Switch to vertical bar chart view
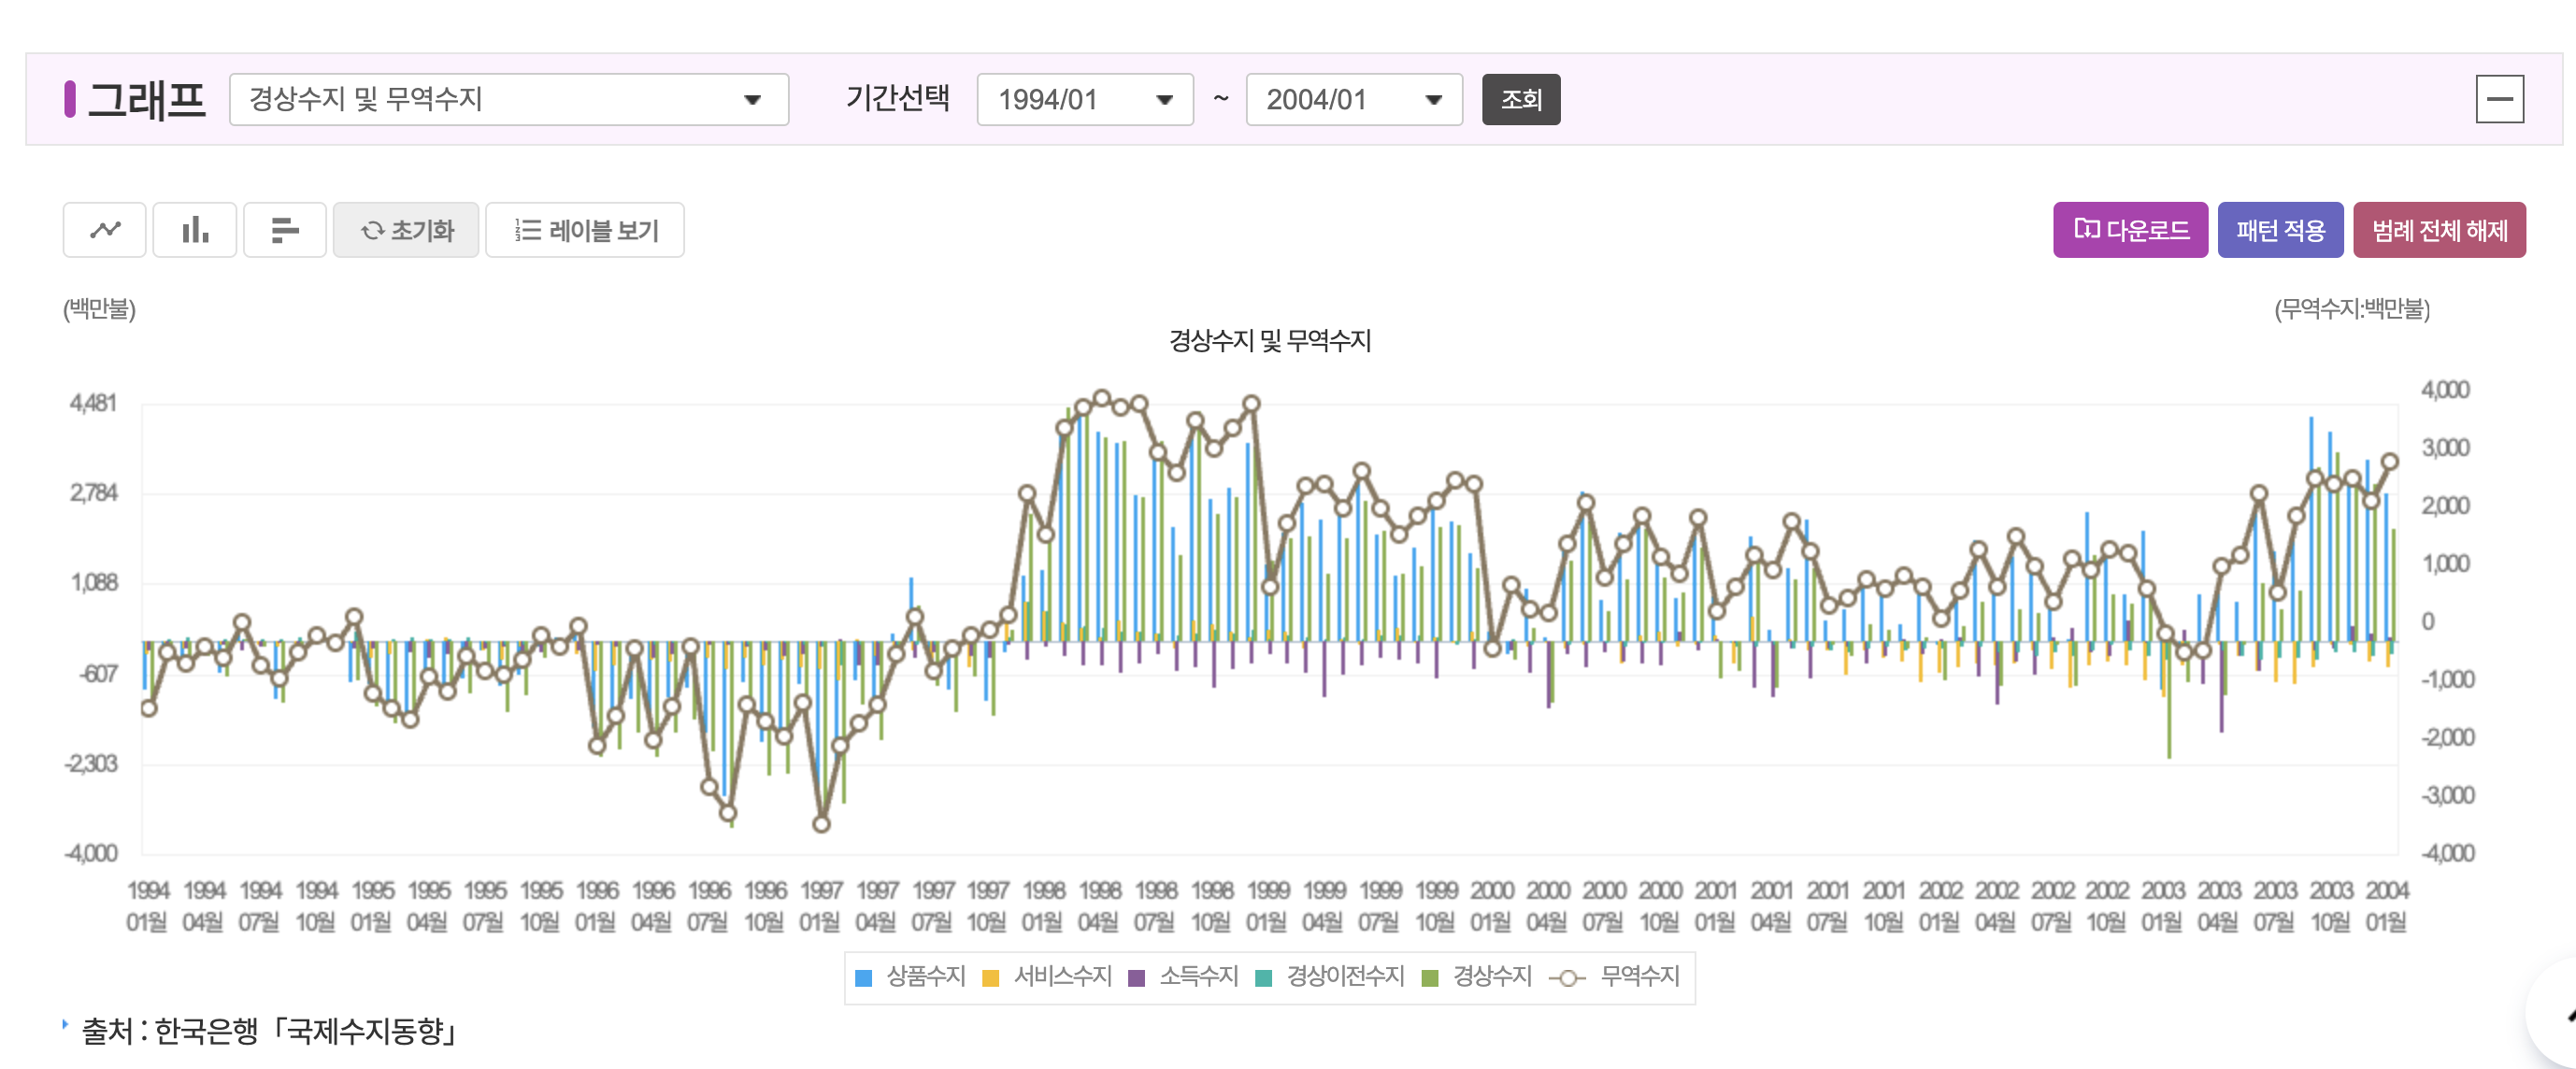 click(x=195, y=230)
